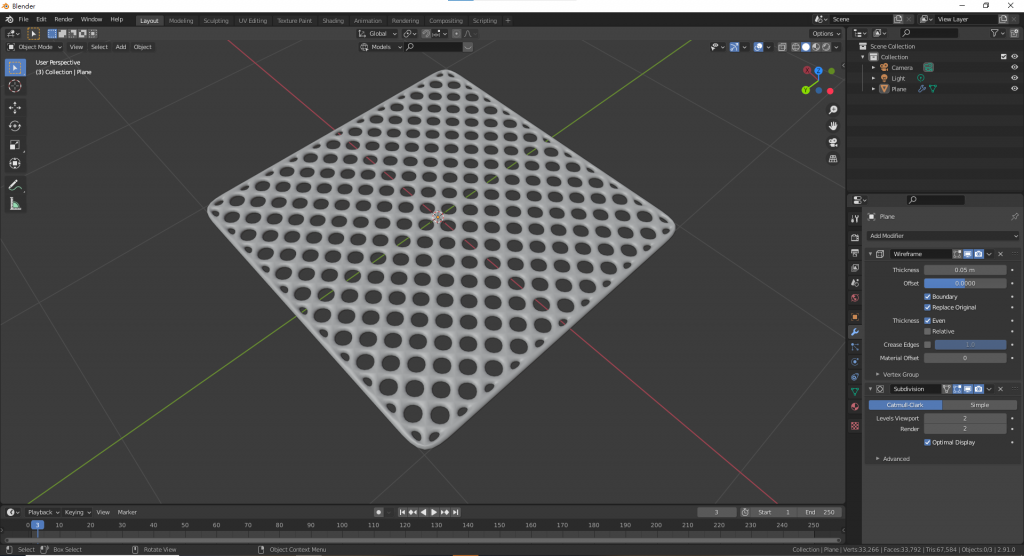Image resolution: width=1024 pixels, height=556 pixels.
Task: Choose the Measure tool
Action: point(15,204)
